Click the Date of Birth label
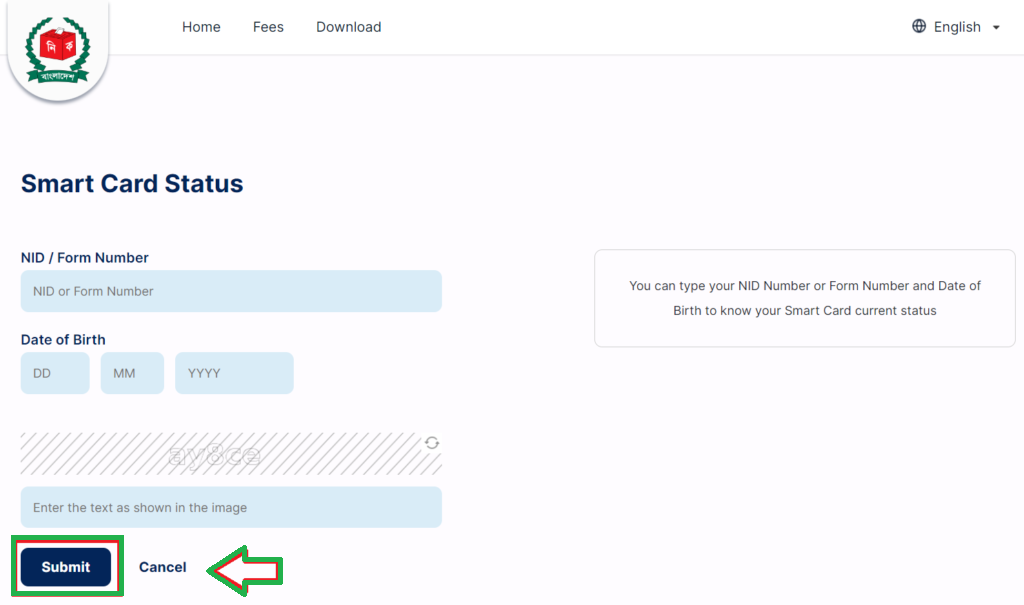The width and height of the screenshot is (1024, 605). tap(63, 340)
